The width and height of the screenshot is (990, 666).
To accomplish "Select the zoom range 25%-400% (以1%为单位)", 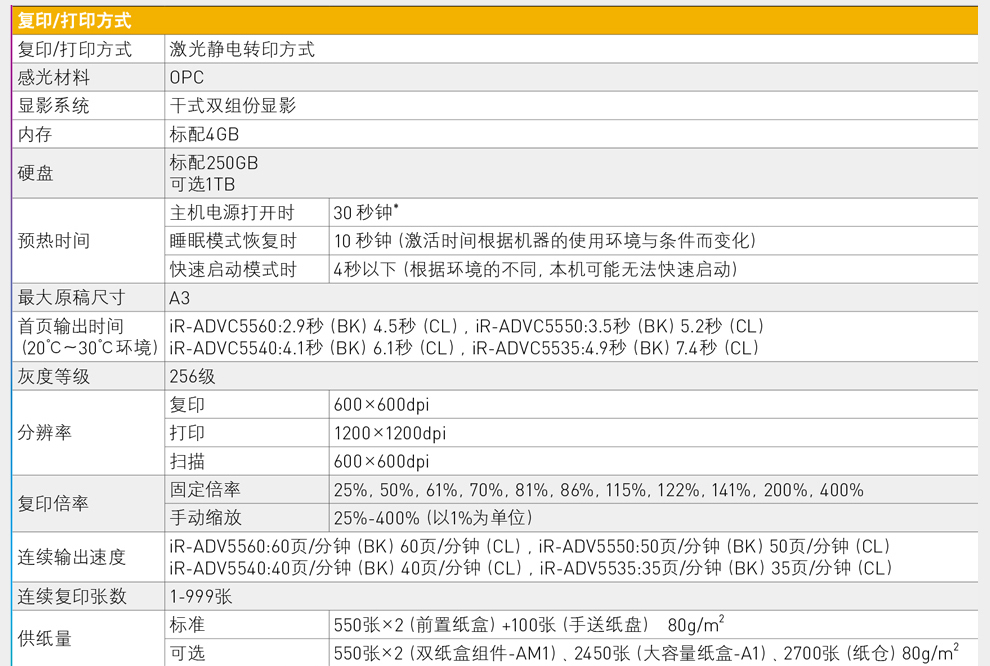I will [x=433, y=518].
